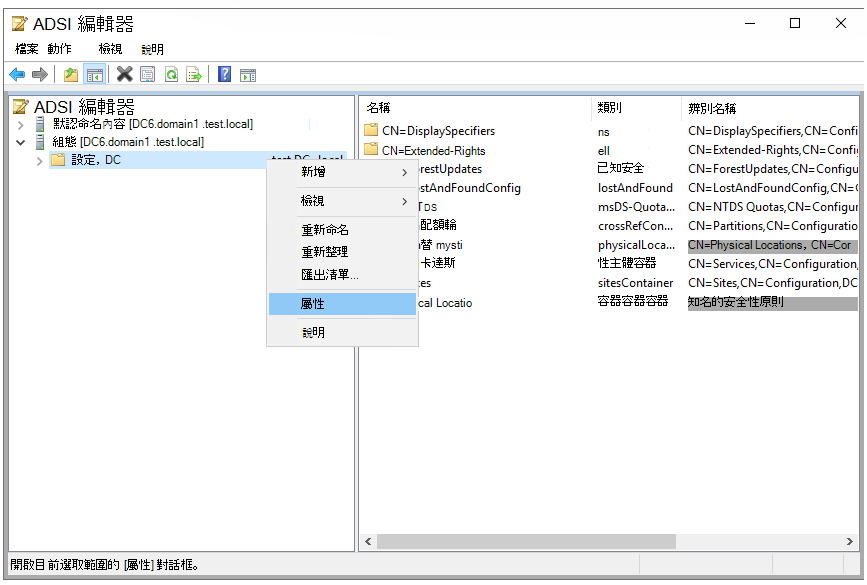
Task: Click the CN=ForestUpdates,CN=Configu distinguished name
Action: click(x=773, y=169)
